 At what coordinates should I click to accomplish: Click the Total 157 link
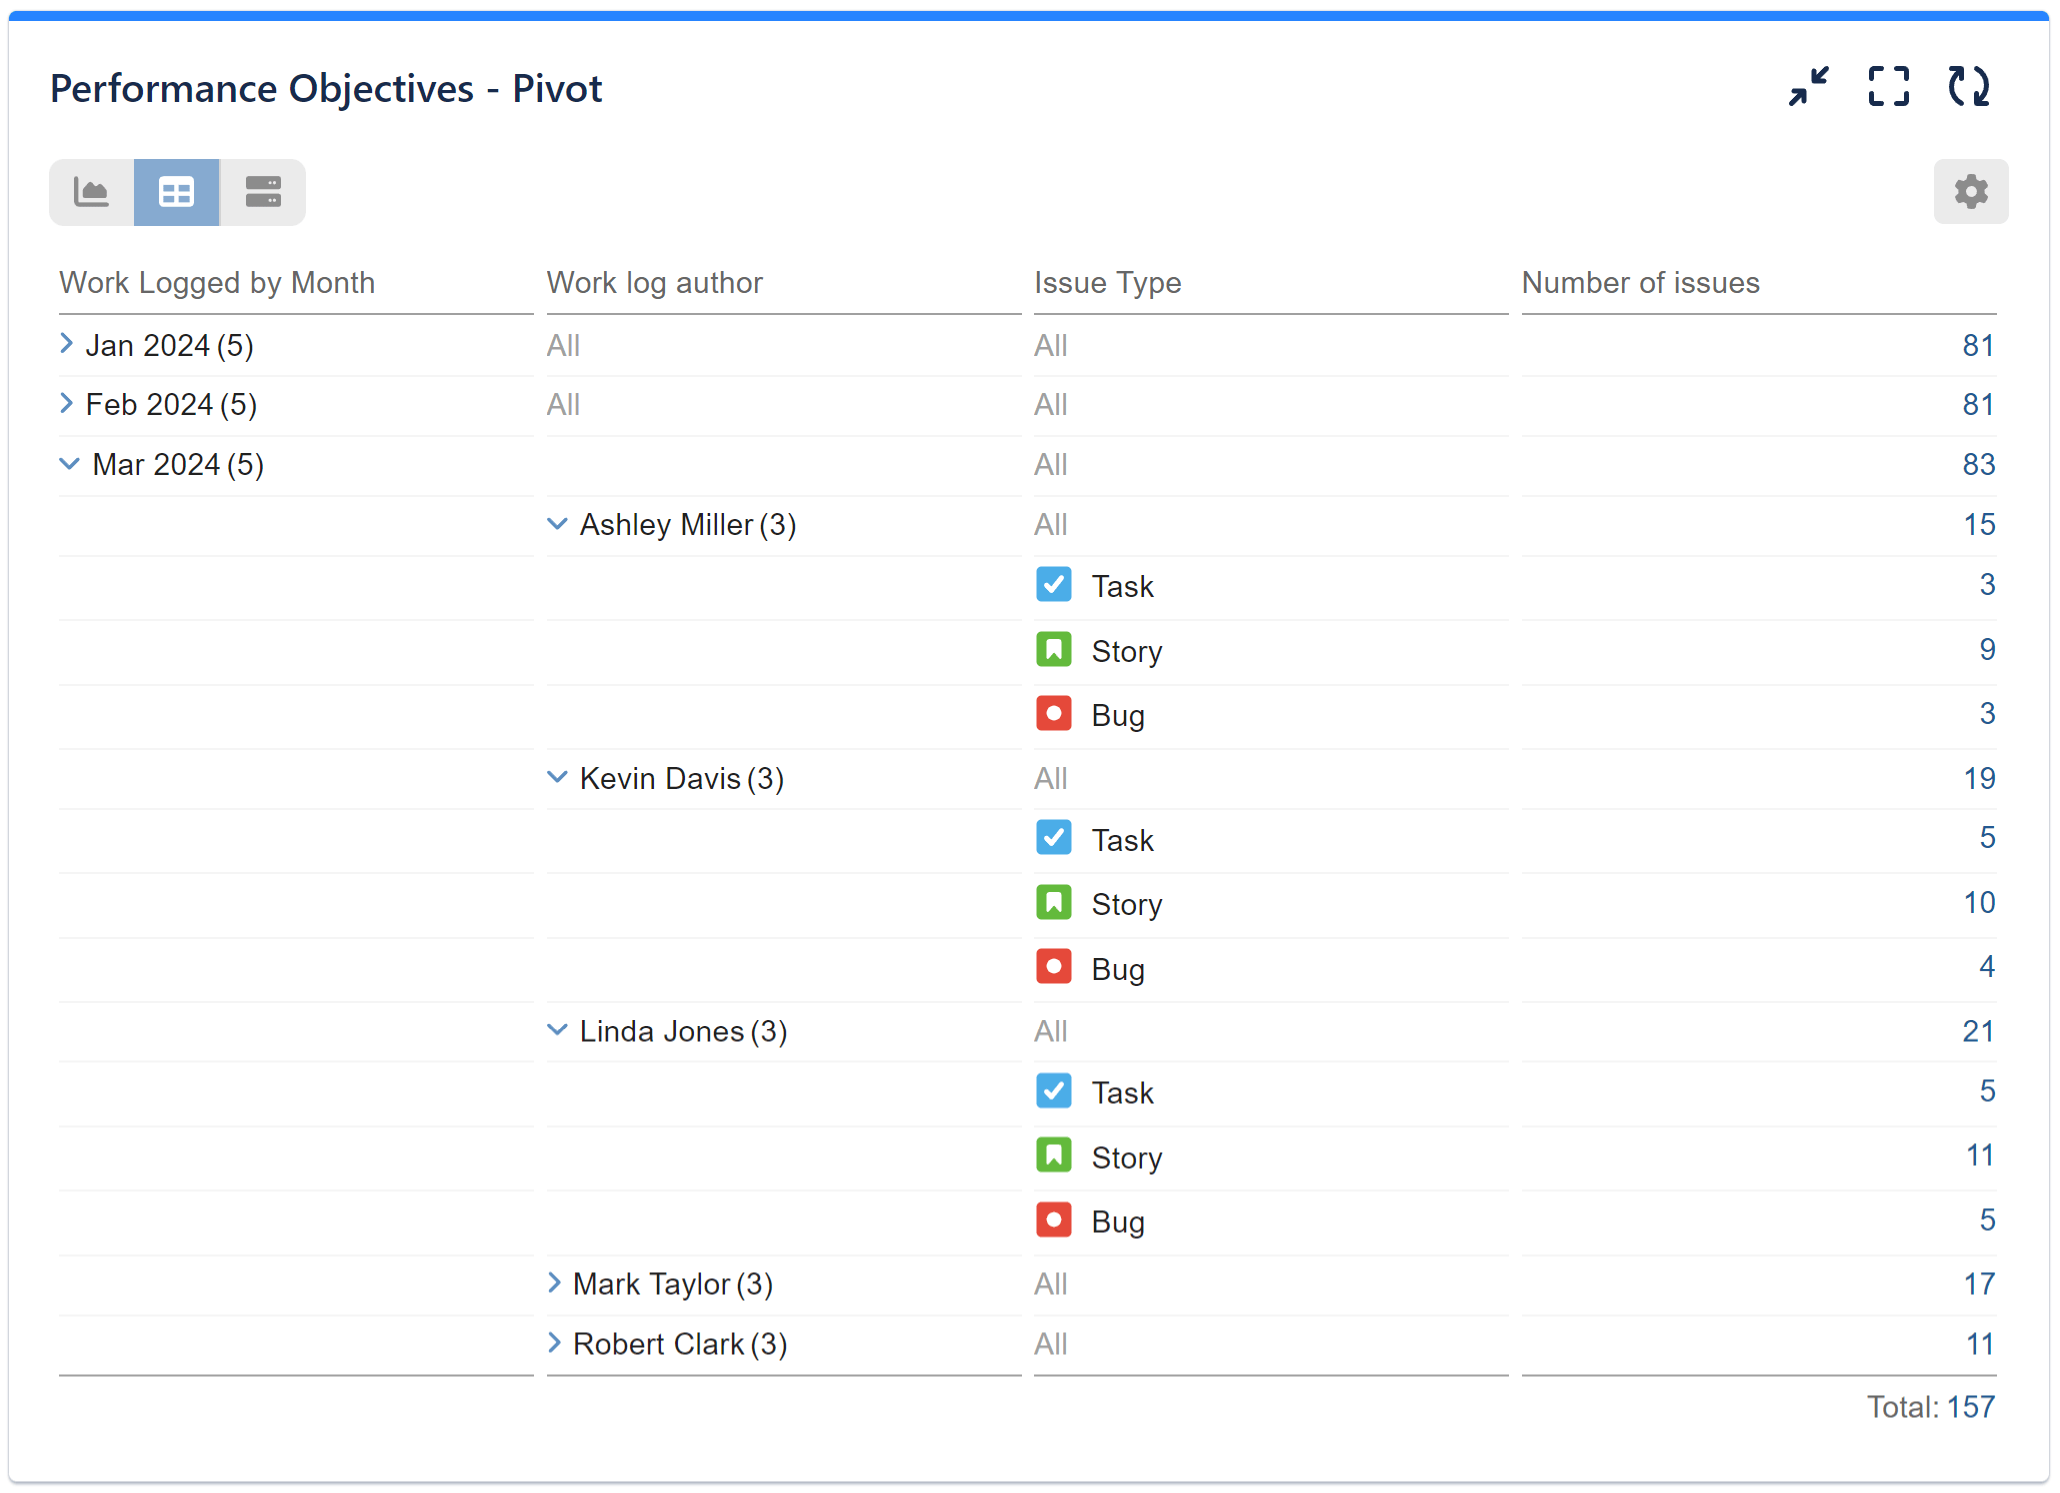tap(1972, 1406)
